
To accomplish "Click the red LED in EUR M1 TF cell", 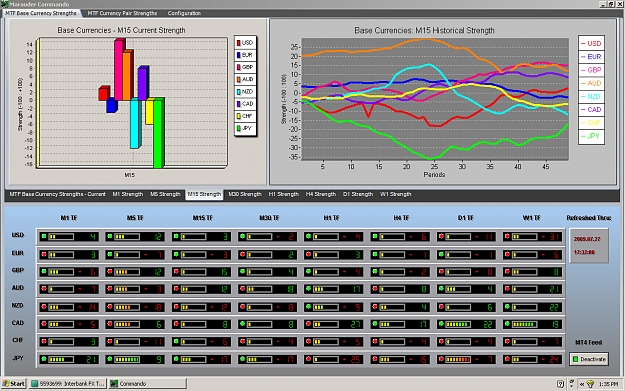I will coord(44,254).
